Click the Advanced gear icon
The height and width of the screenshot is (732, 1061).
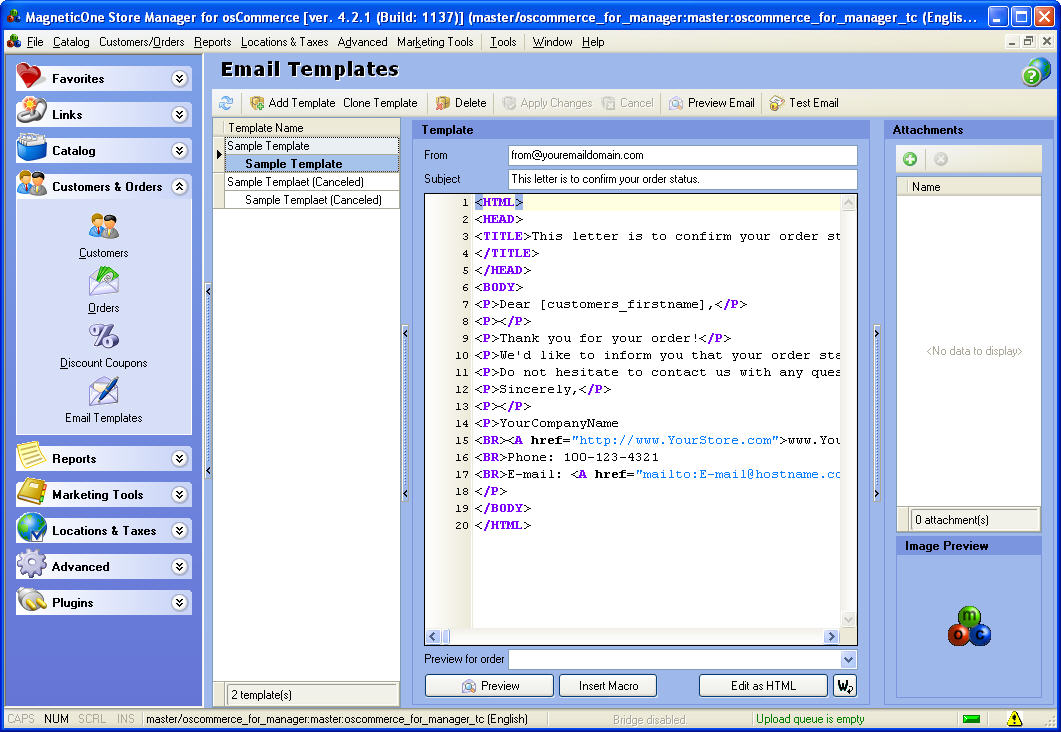coord(31,564)
